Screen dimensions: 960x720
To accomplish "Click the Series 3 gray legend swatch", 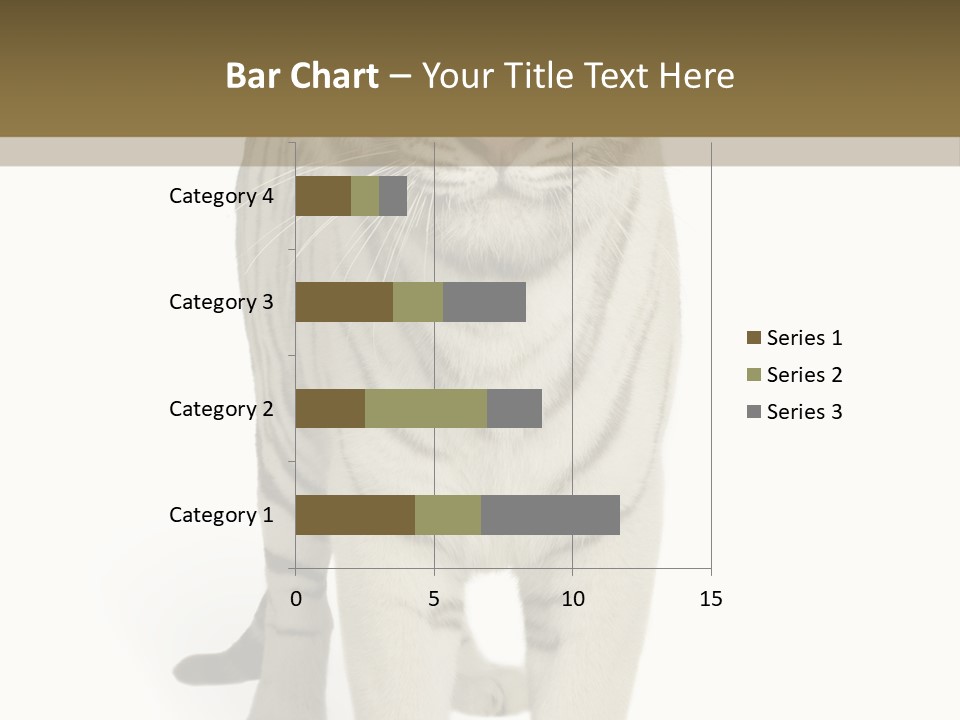I will coord(754,411).
